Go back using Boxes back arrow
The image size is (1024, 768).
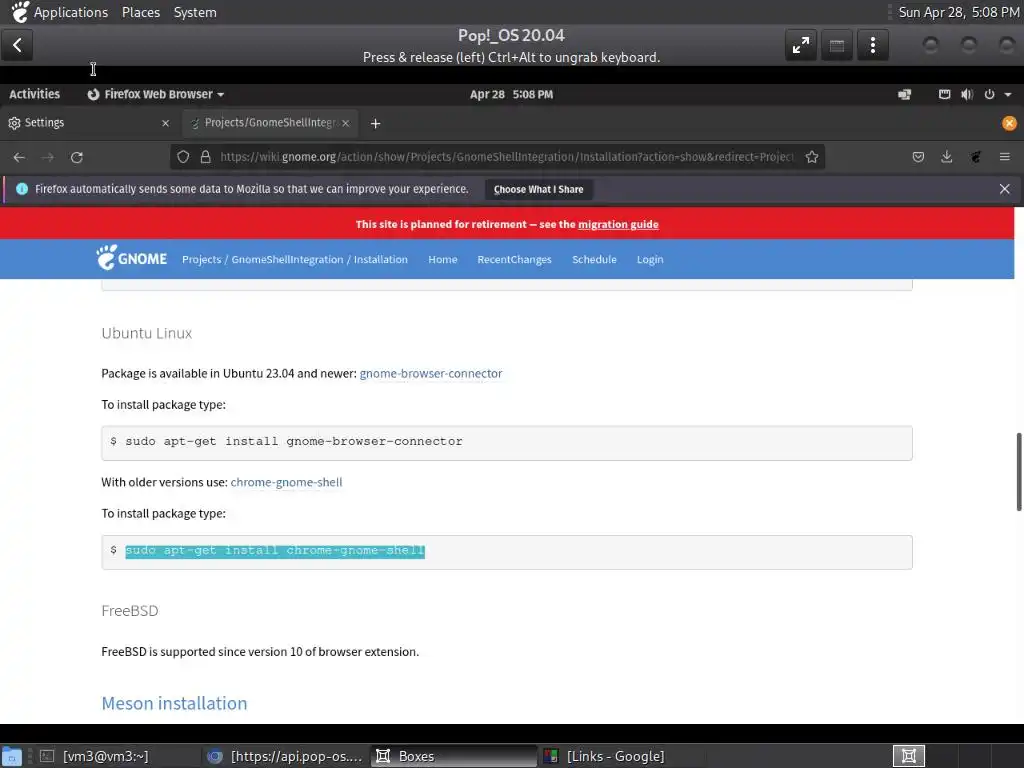point(18,45)
